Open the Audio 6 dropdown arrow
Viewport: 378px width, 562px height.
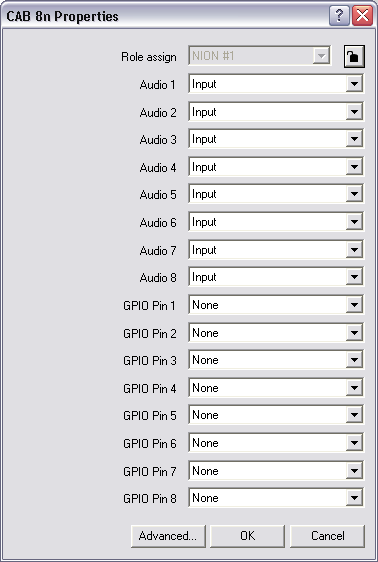coord(354,222)
